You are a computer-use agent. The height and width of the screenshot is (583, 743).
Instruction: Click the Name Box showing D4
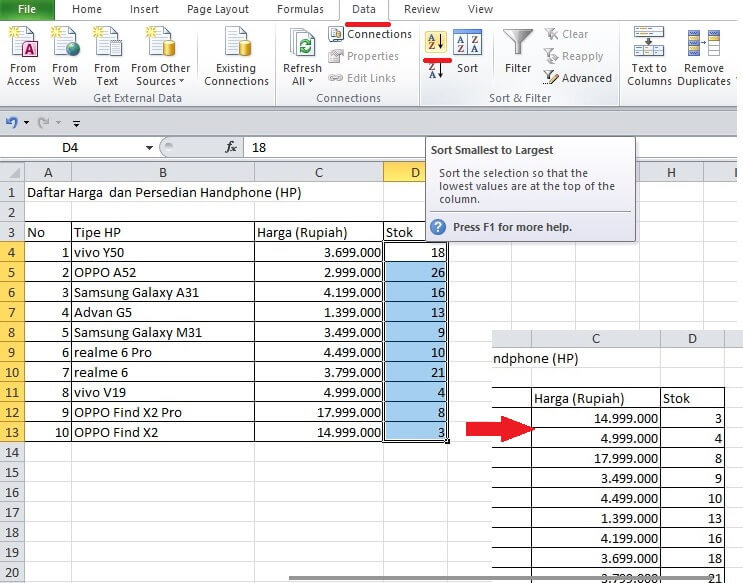coord(70,148)
